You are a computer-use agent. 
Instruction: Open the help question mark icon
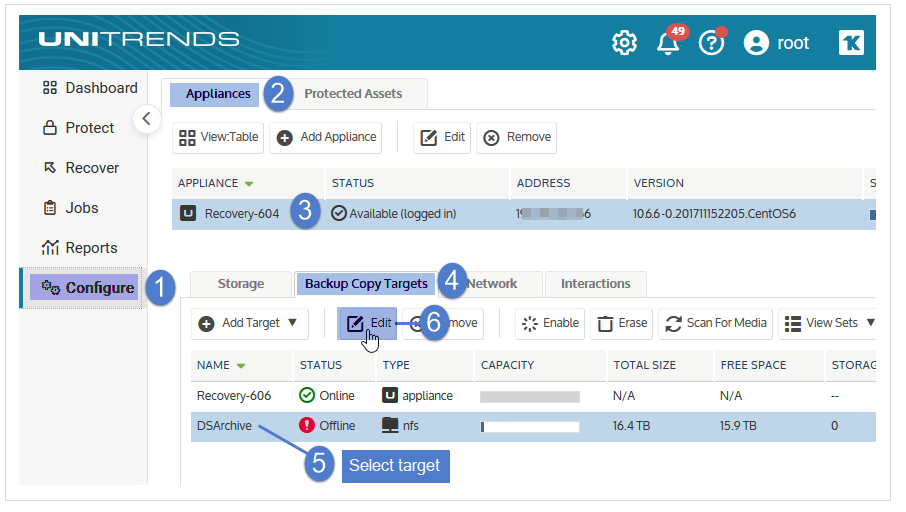point(711,43)
